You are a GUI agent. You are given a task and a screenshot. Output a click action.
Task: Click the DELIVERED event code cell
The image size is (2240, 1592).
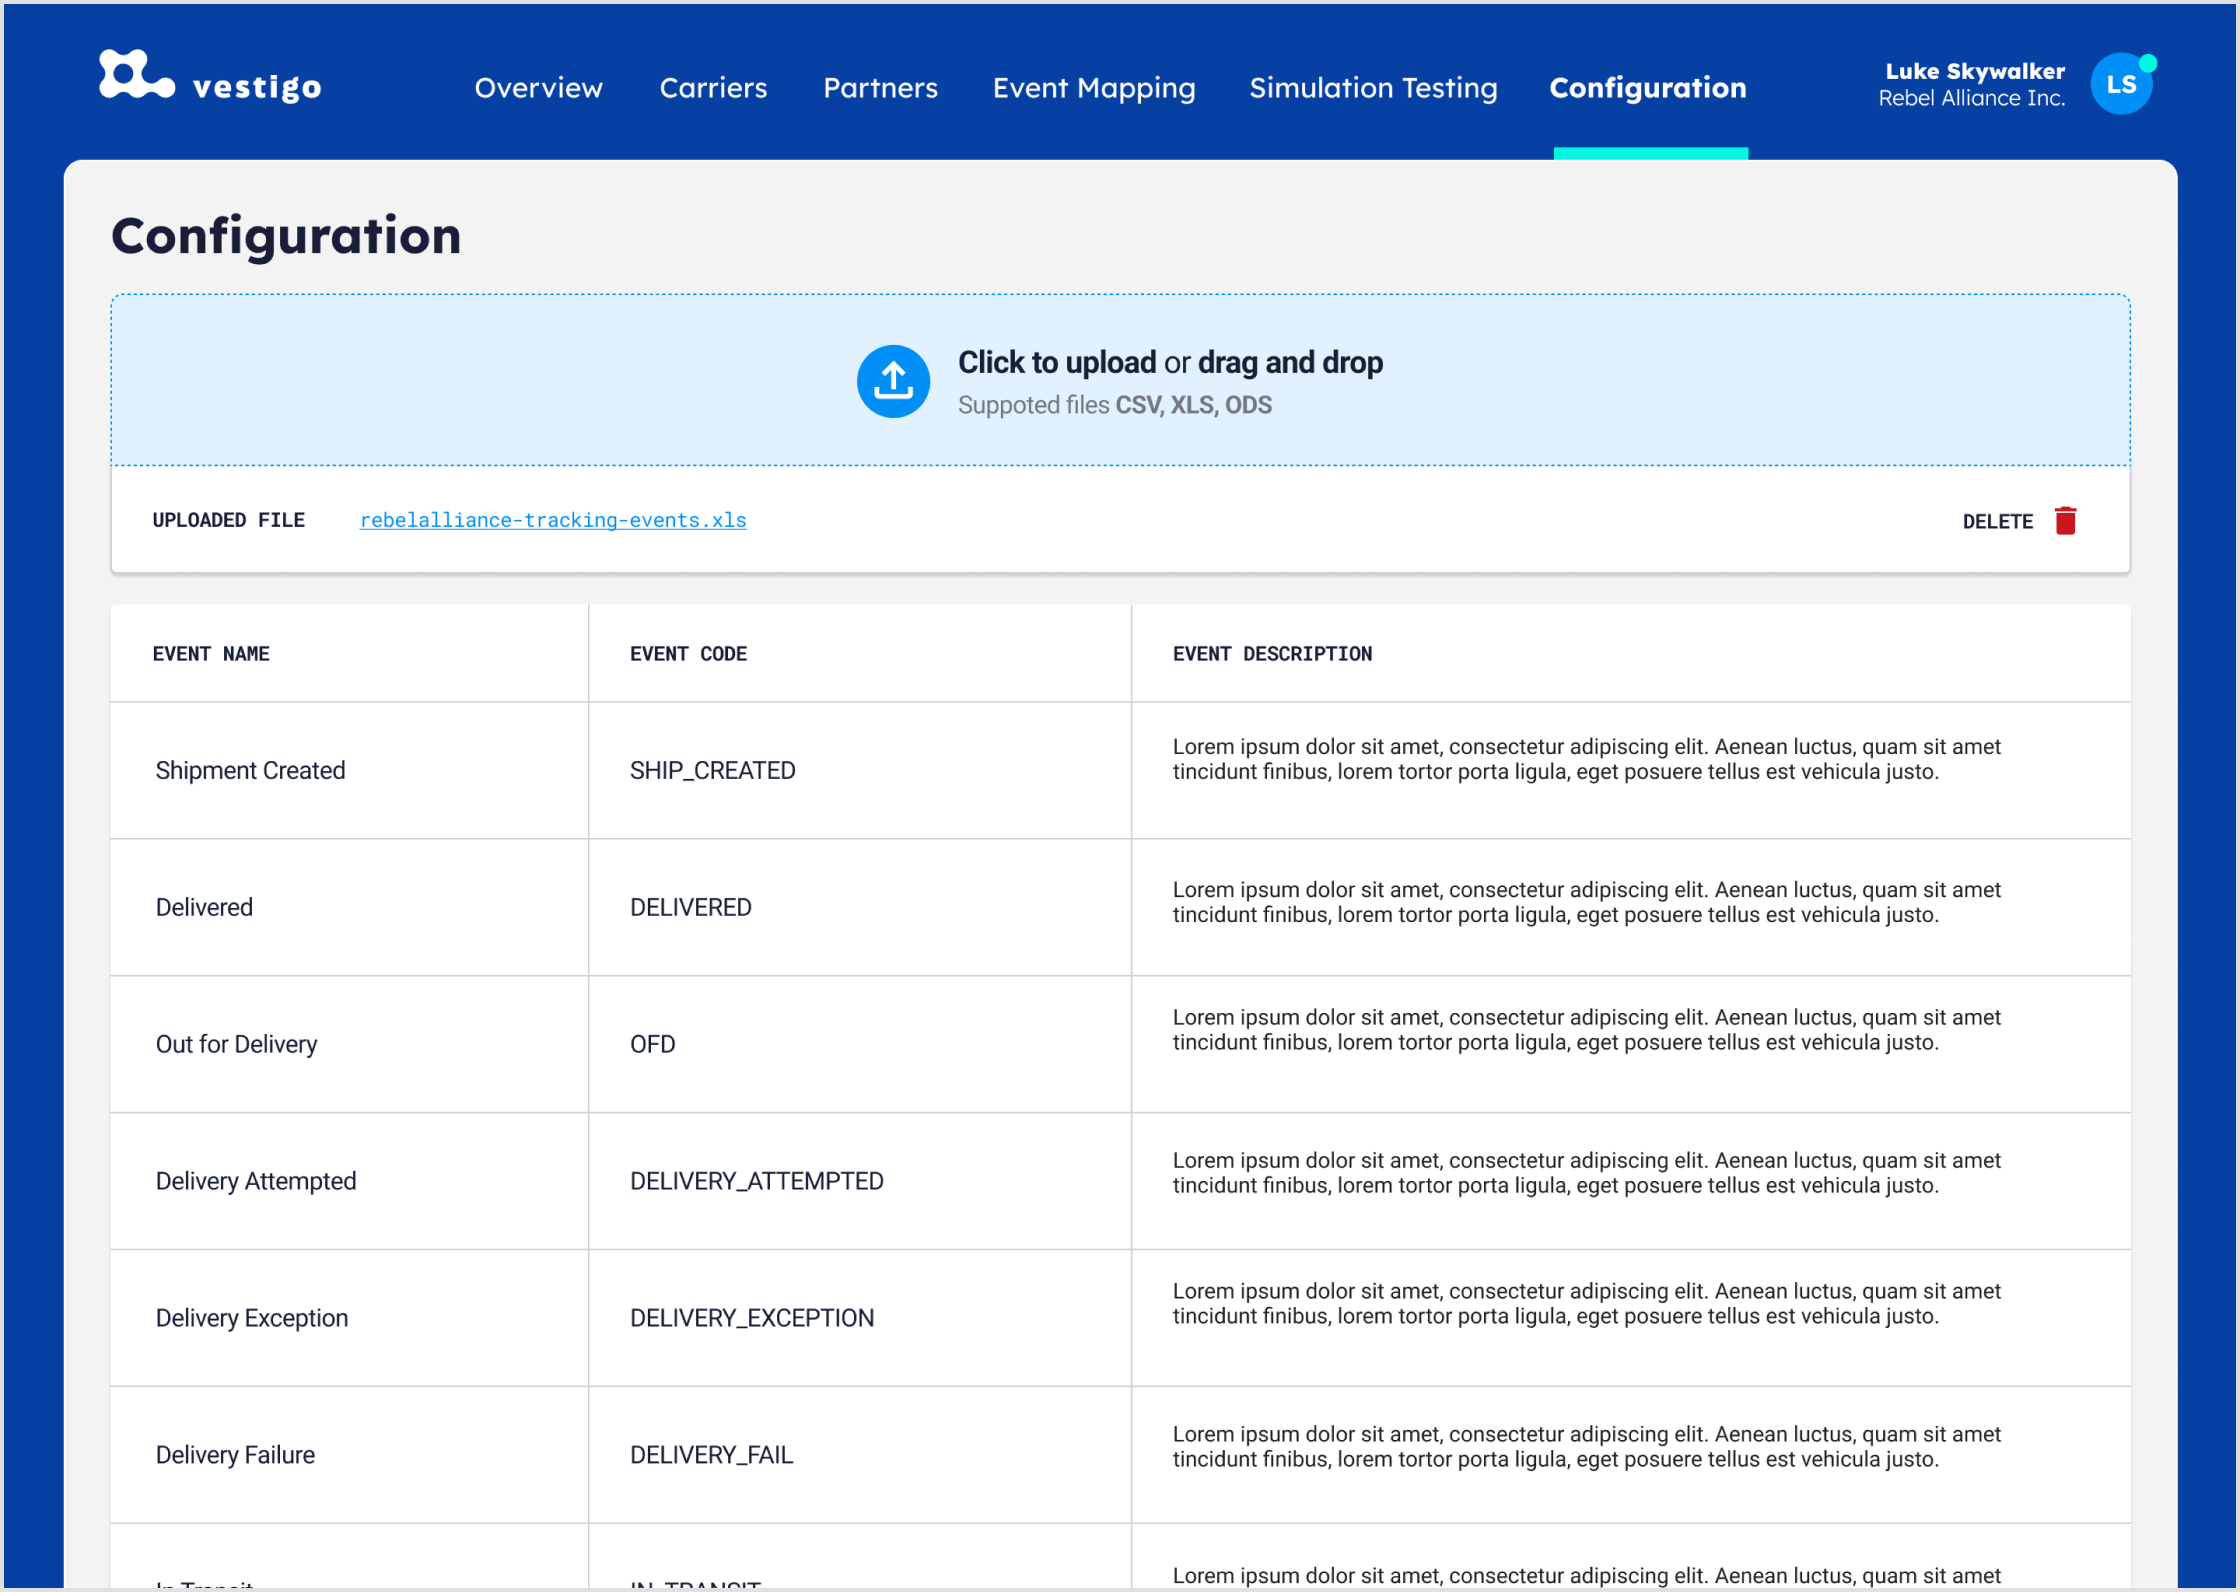[691, 907]
